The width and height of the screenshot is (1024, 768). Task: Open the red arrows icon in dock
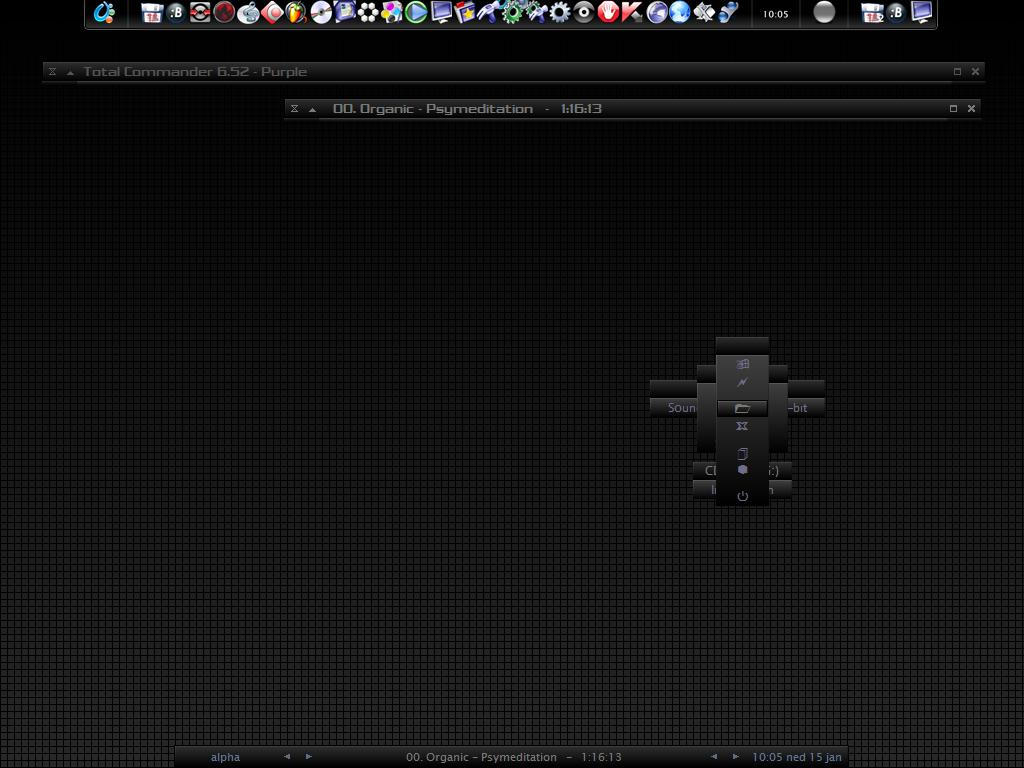pos(200,12)
